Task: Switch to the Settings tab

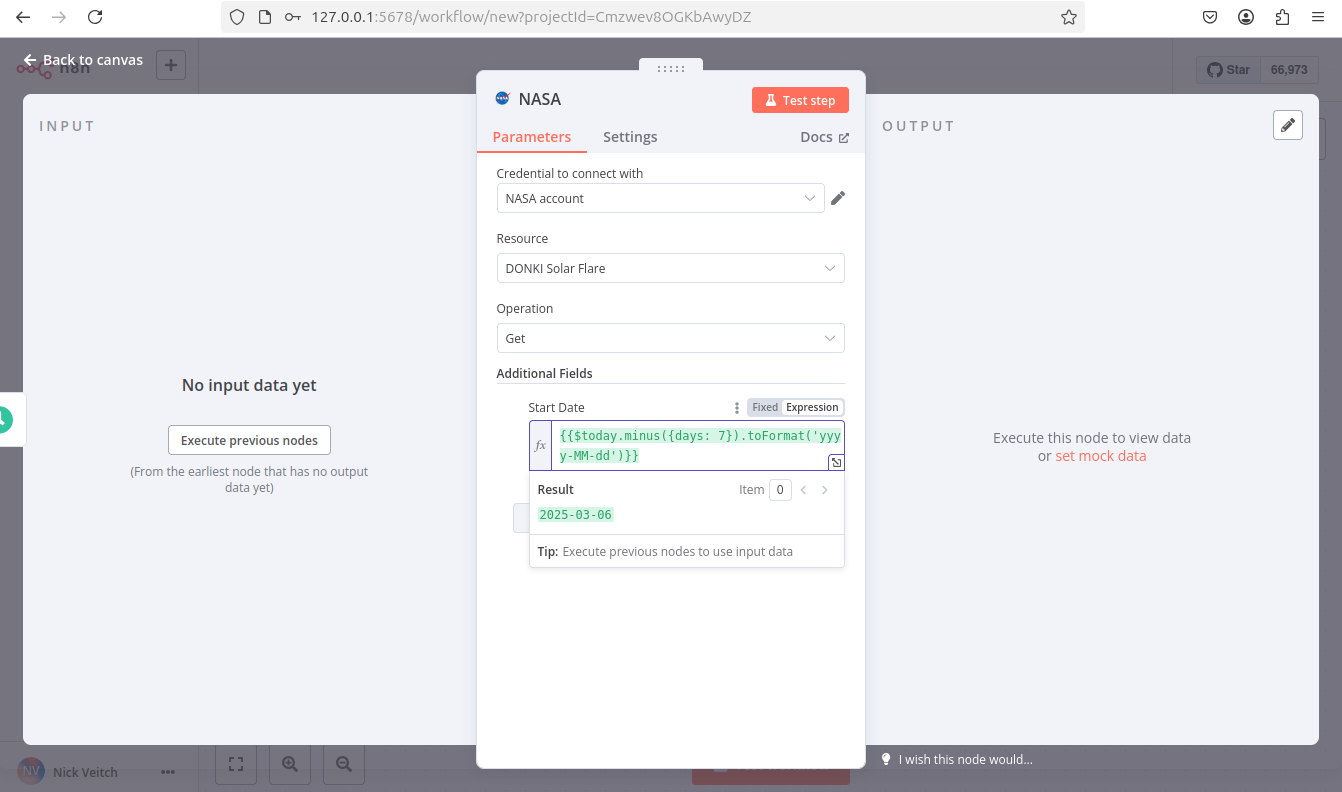Action: coord(630,137)
